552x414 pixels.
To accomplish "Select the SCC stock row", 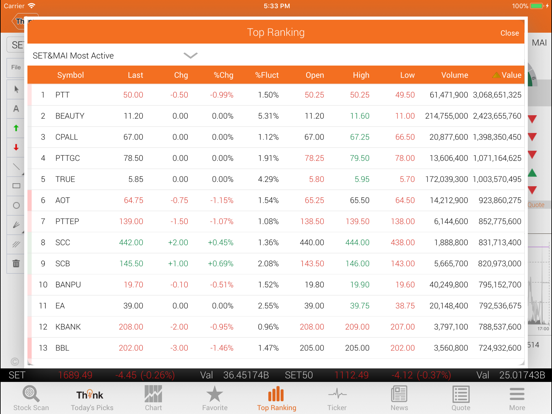I will click(x=276, y=243).
